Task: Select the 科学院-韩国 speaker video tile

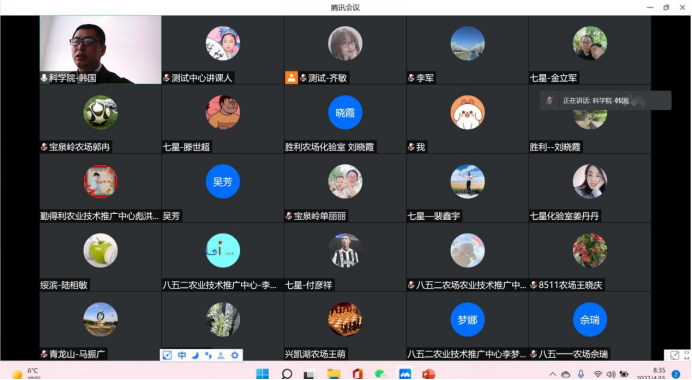Action: coord(101,50)
